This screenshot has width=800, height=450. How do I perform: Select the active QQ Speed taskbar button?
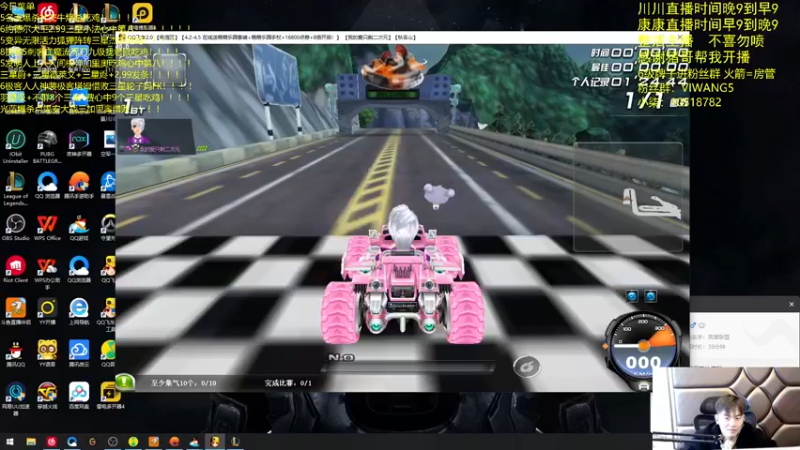click(x=215, y=441)
